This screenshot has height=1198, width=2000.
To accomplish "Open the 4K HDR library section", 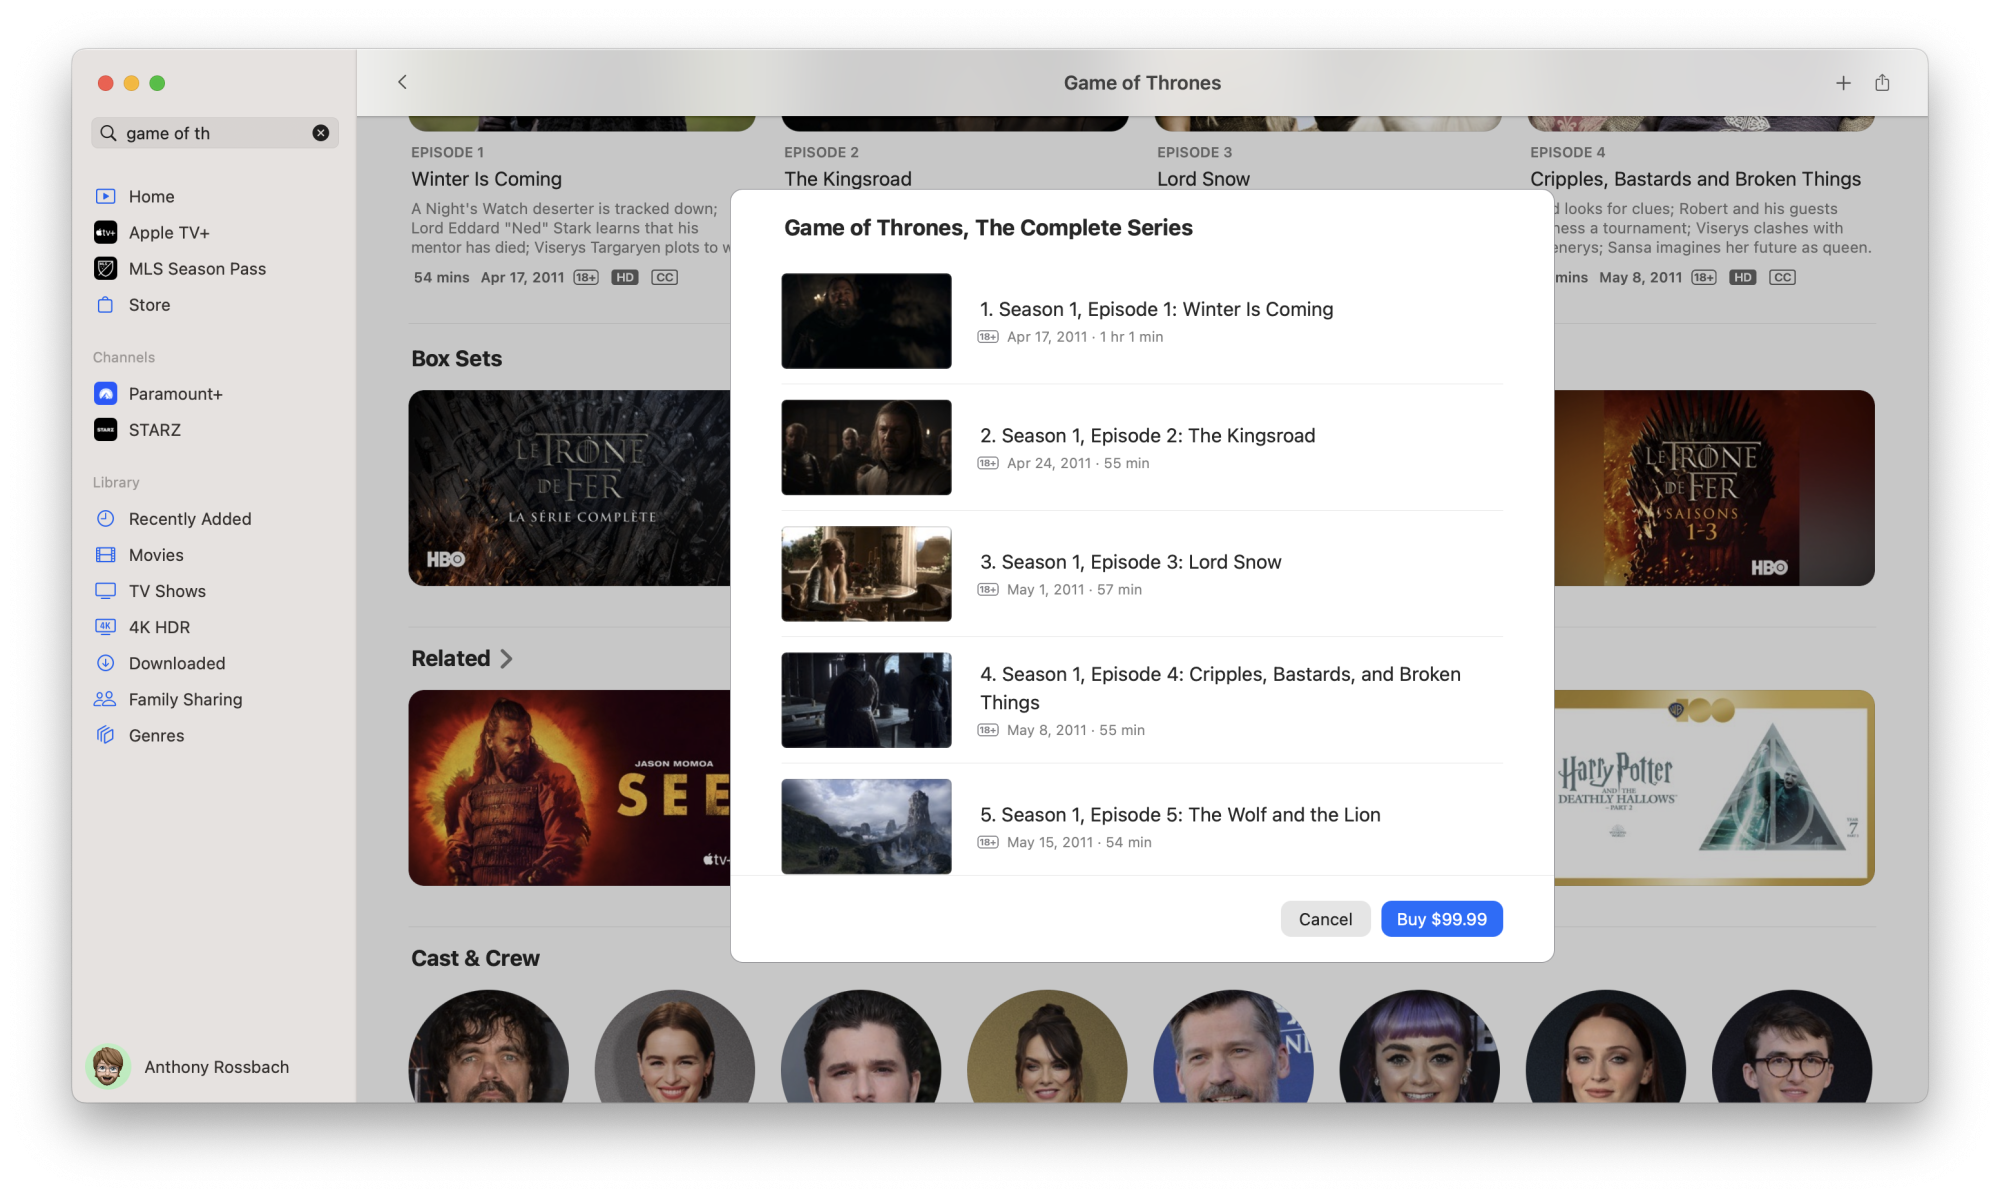I will 158,627.
